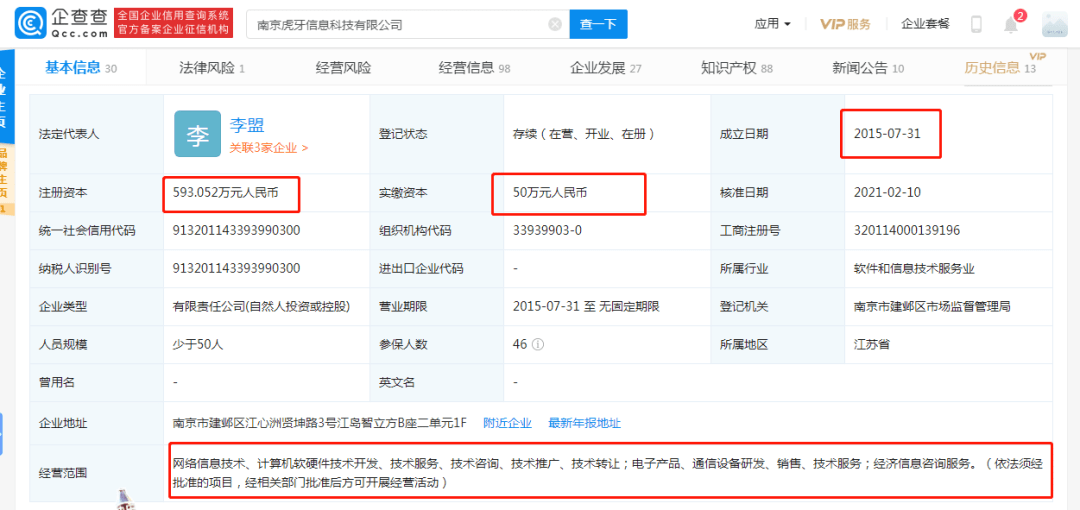Image resolution: width=1080 pixels, height=510 pixels.
Task: Click the industry value 软件和信息技术服务业
Action: point(914,269)
